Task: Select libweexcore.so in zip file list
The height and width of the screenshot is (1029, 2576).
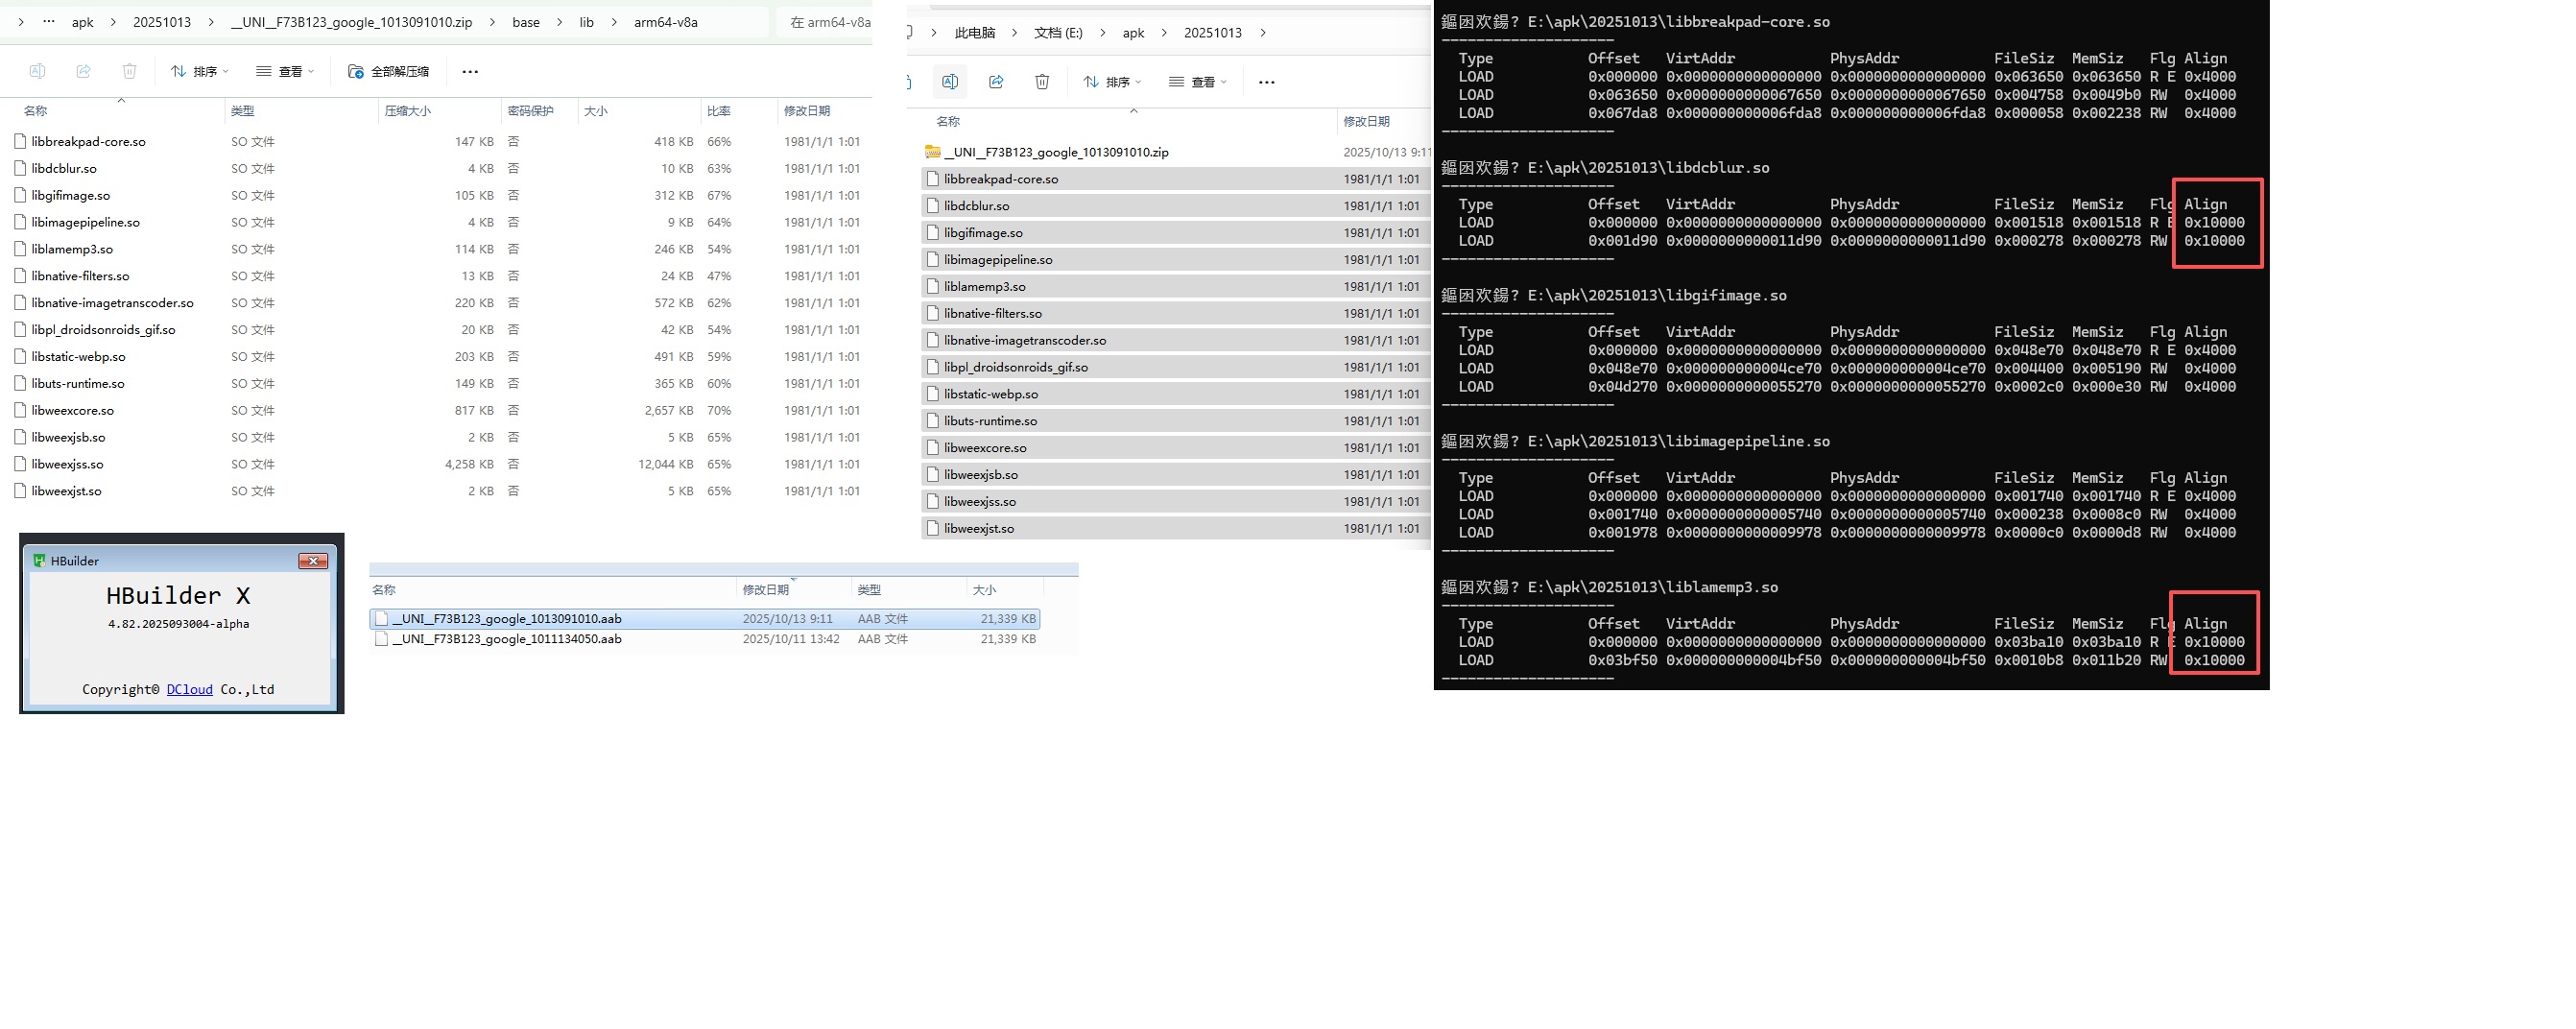Action: (x=72, y=411)
